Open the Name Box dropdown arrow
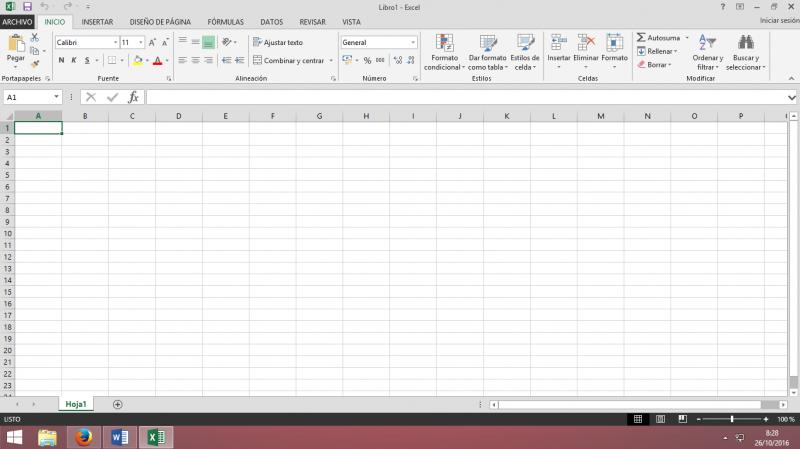Screen dimensions: 800x449 56,97
